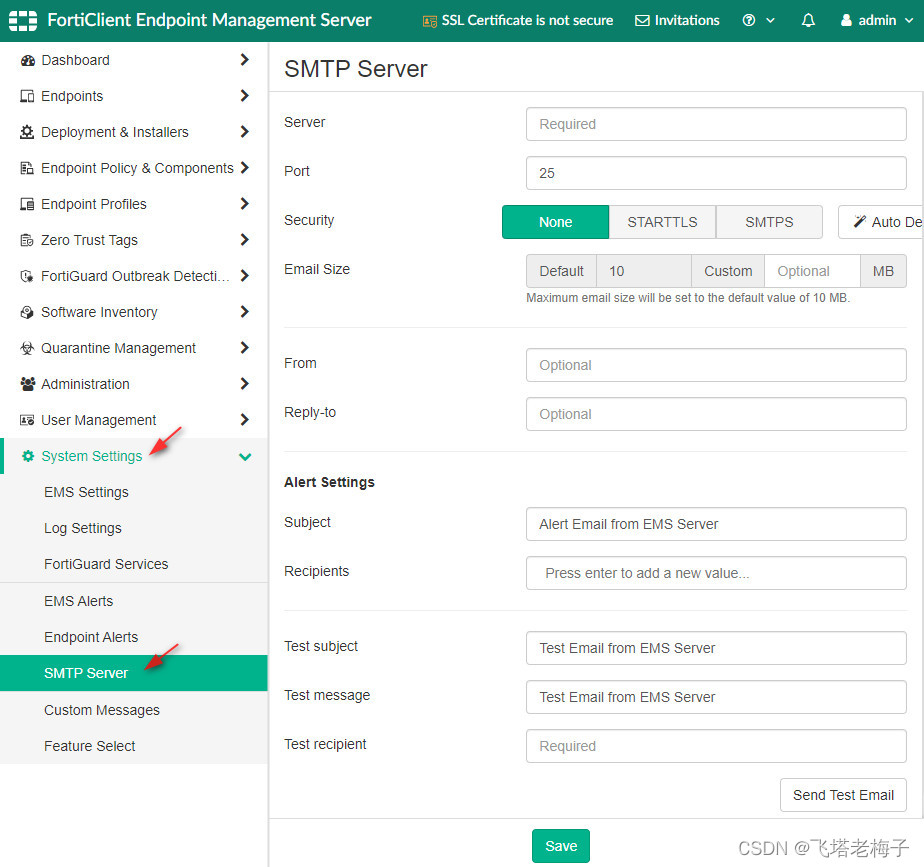Open EMS Alerts submenu item

click(x=78, y=601)
